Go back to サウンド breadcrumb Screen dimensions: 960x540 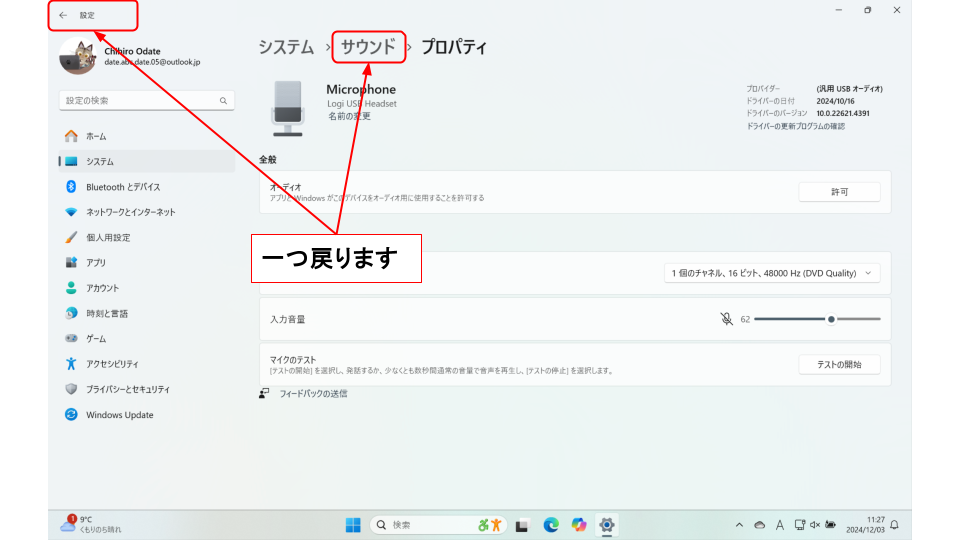pos(368,46)
